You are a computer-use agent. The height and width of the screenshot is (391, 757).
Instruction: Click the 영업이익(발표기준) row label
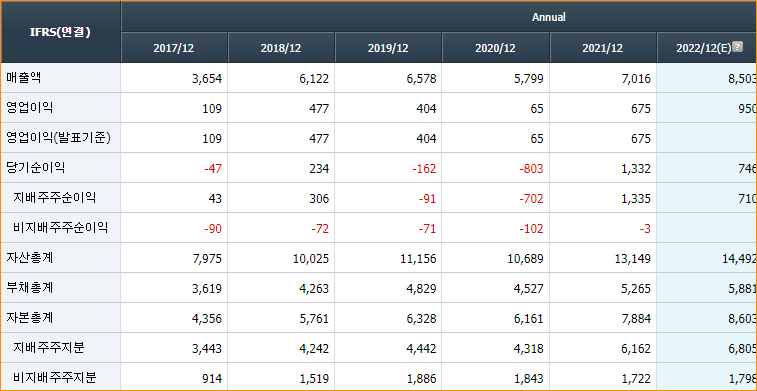tap(58, 138)
